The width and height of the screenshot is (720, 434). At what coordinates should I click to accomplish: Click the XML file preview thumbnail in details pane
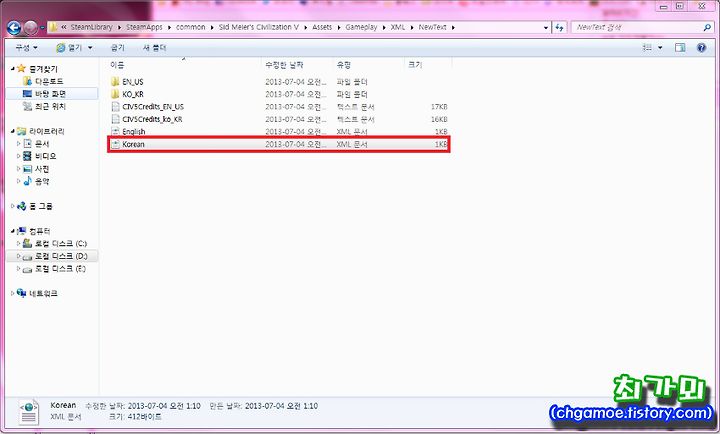click(x=29, y=412)
